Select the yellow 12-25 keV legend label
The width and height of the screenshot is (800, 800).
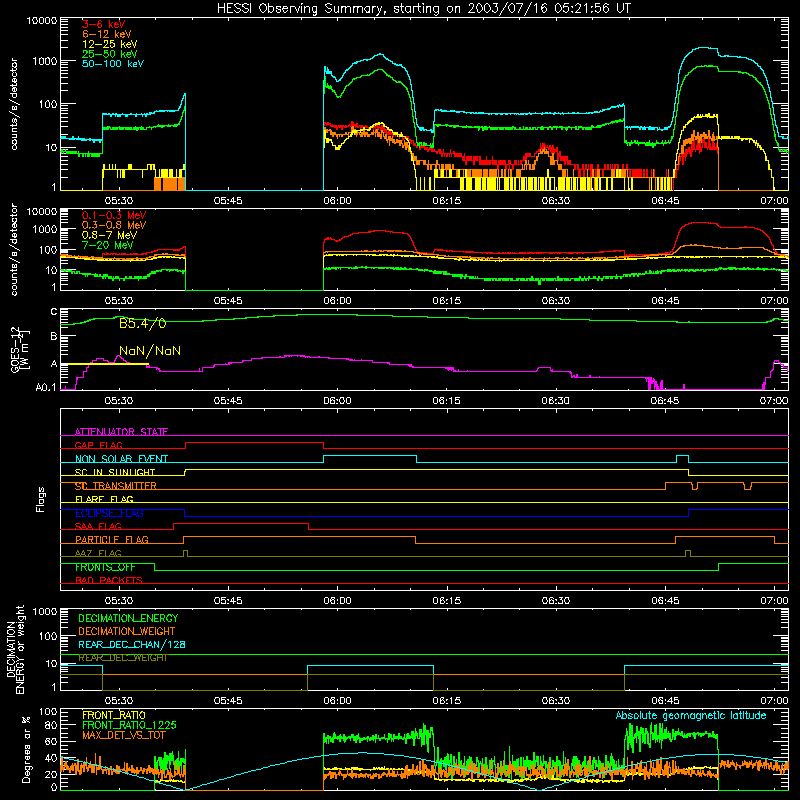109,44
